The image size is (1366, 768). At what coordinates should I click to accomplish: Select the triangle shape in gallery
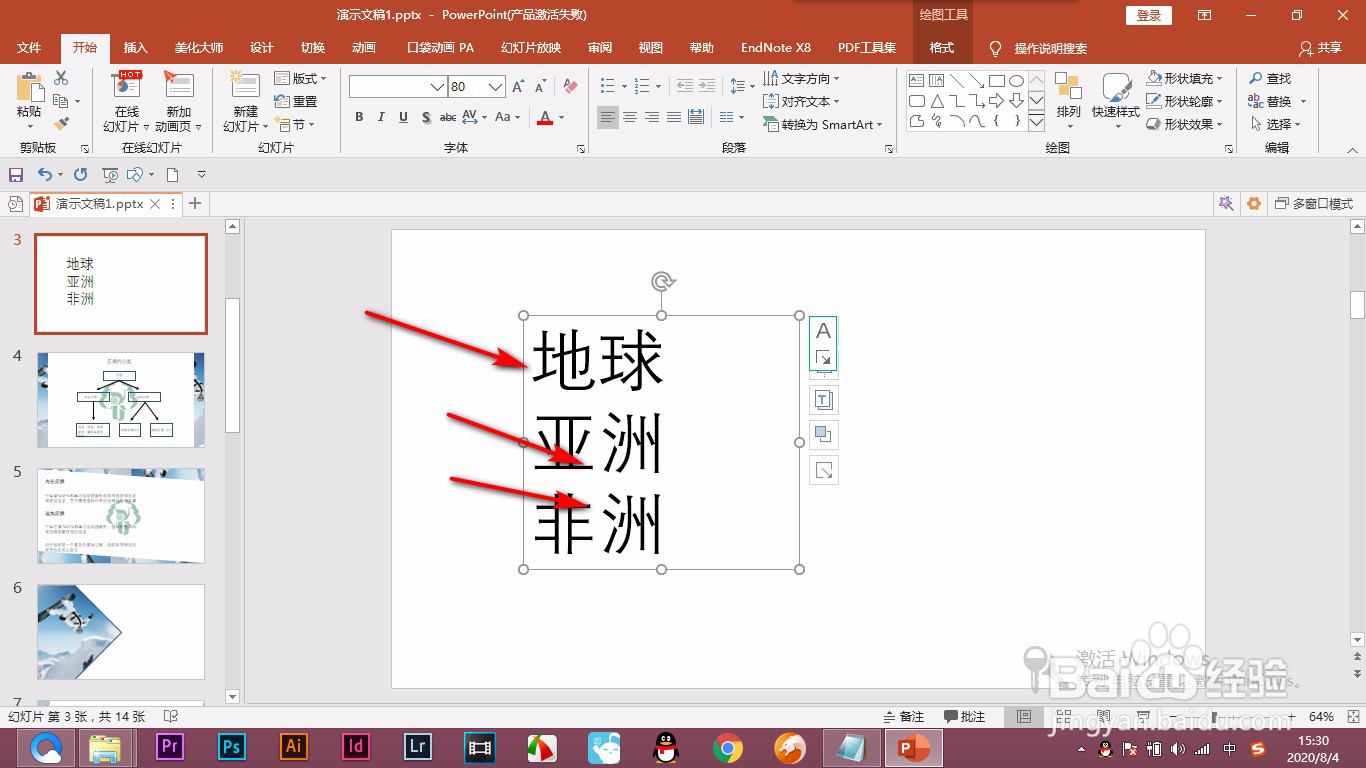coord(937,101)
